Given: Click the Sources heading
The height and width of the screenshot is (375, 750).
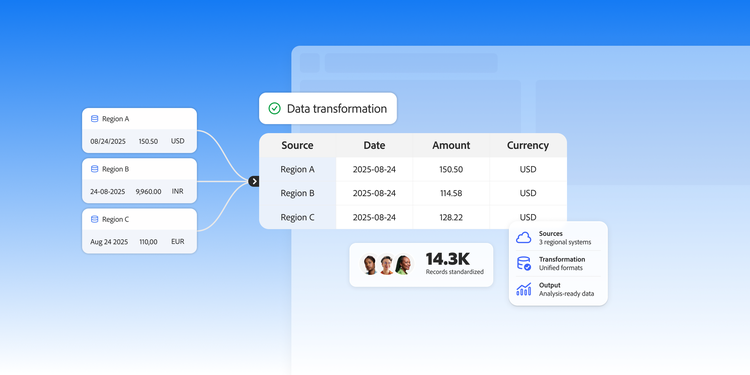Looking at the screenshot, I should coord(551,233).
